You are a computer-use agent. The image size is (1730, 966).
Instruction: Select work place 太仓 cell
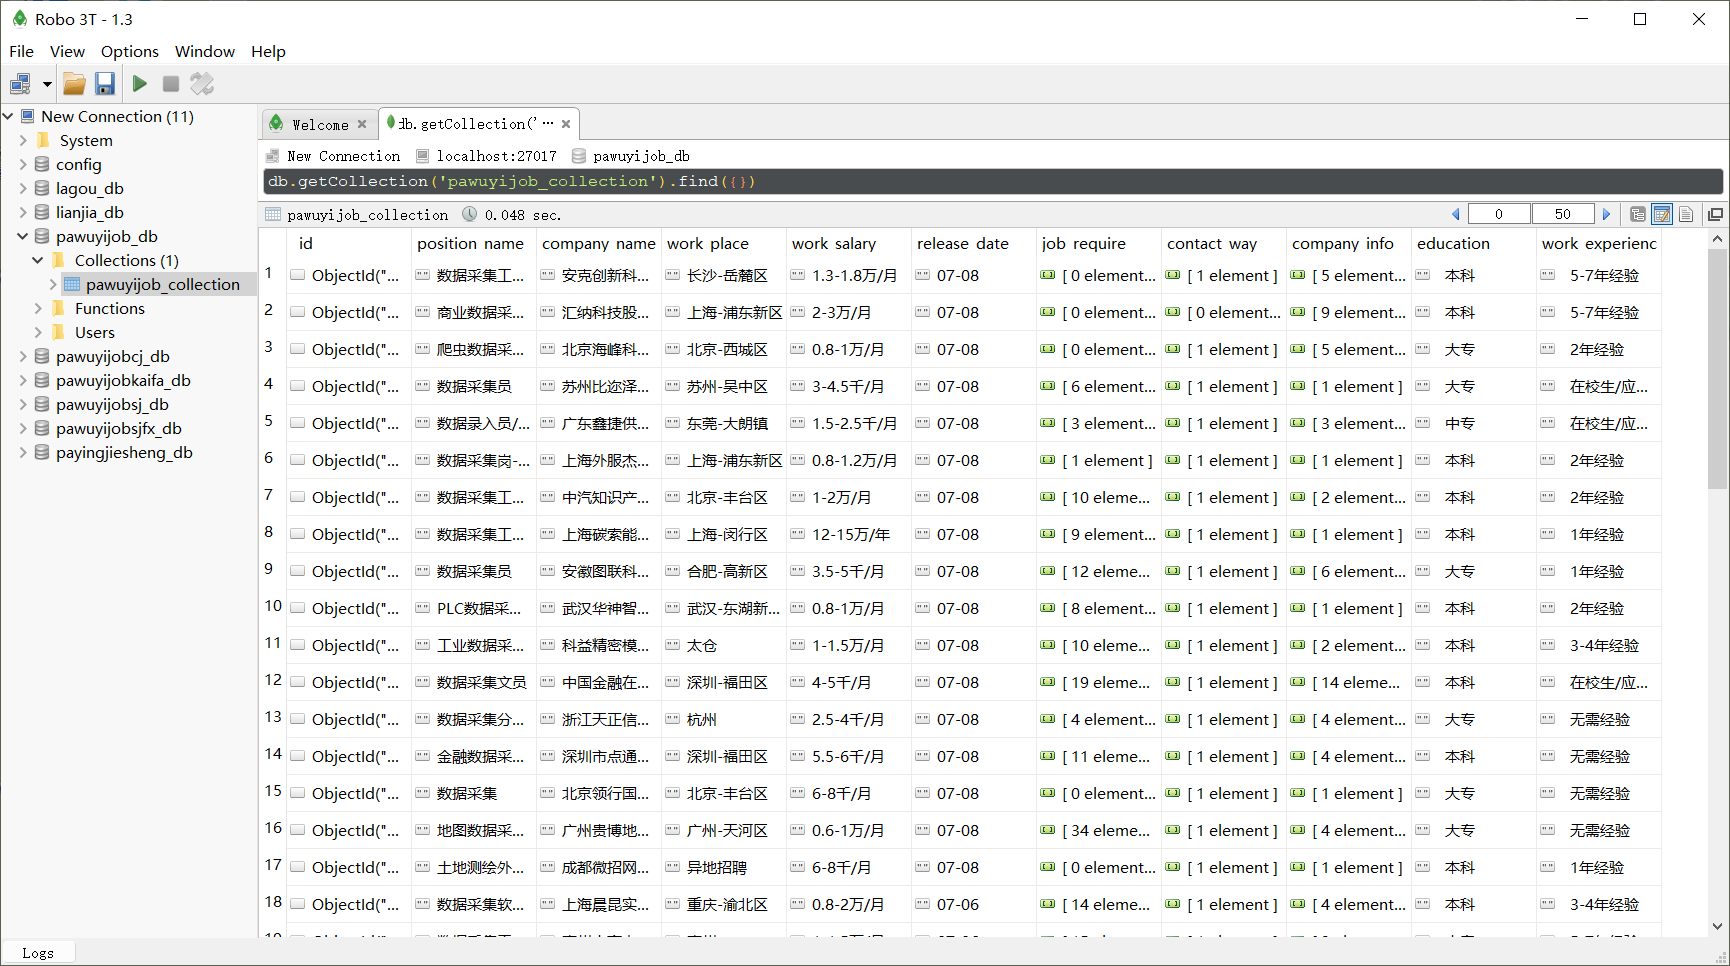(724, 645)
